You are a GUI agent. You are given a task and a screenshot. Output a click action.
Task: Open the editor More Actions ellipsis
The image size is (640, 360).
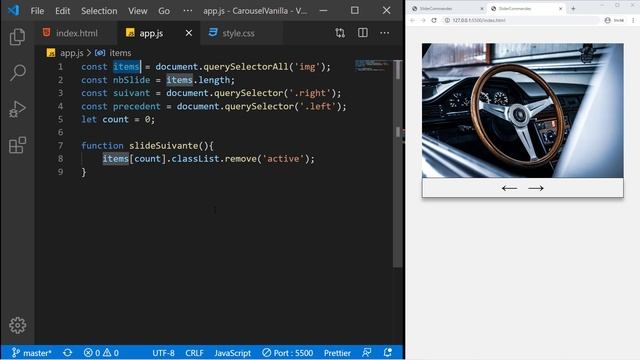pyautogui.click(x=384, y=33)
